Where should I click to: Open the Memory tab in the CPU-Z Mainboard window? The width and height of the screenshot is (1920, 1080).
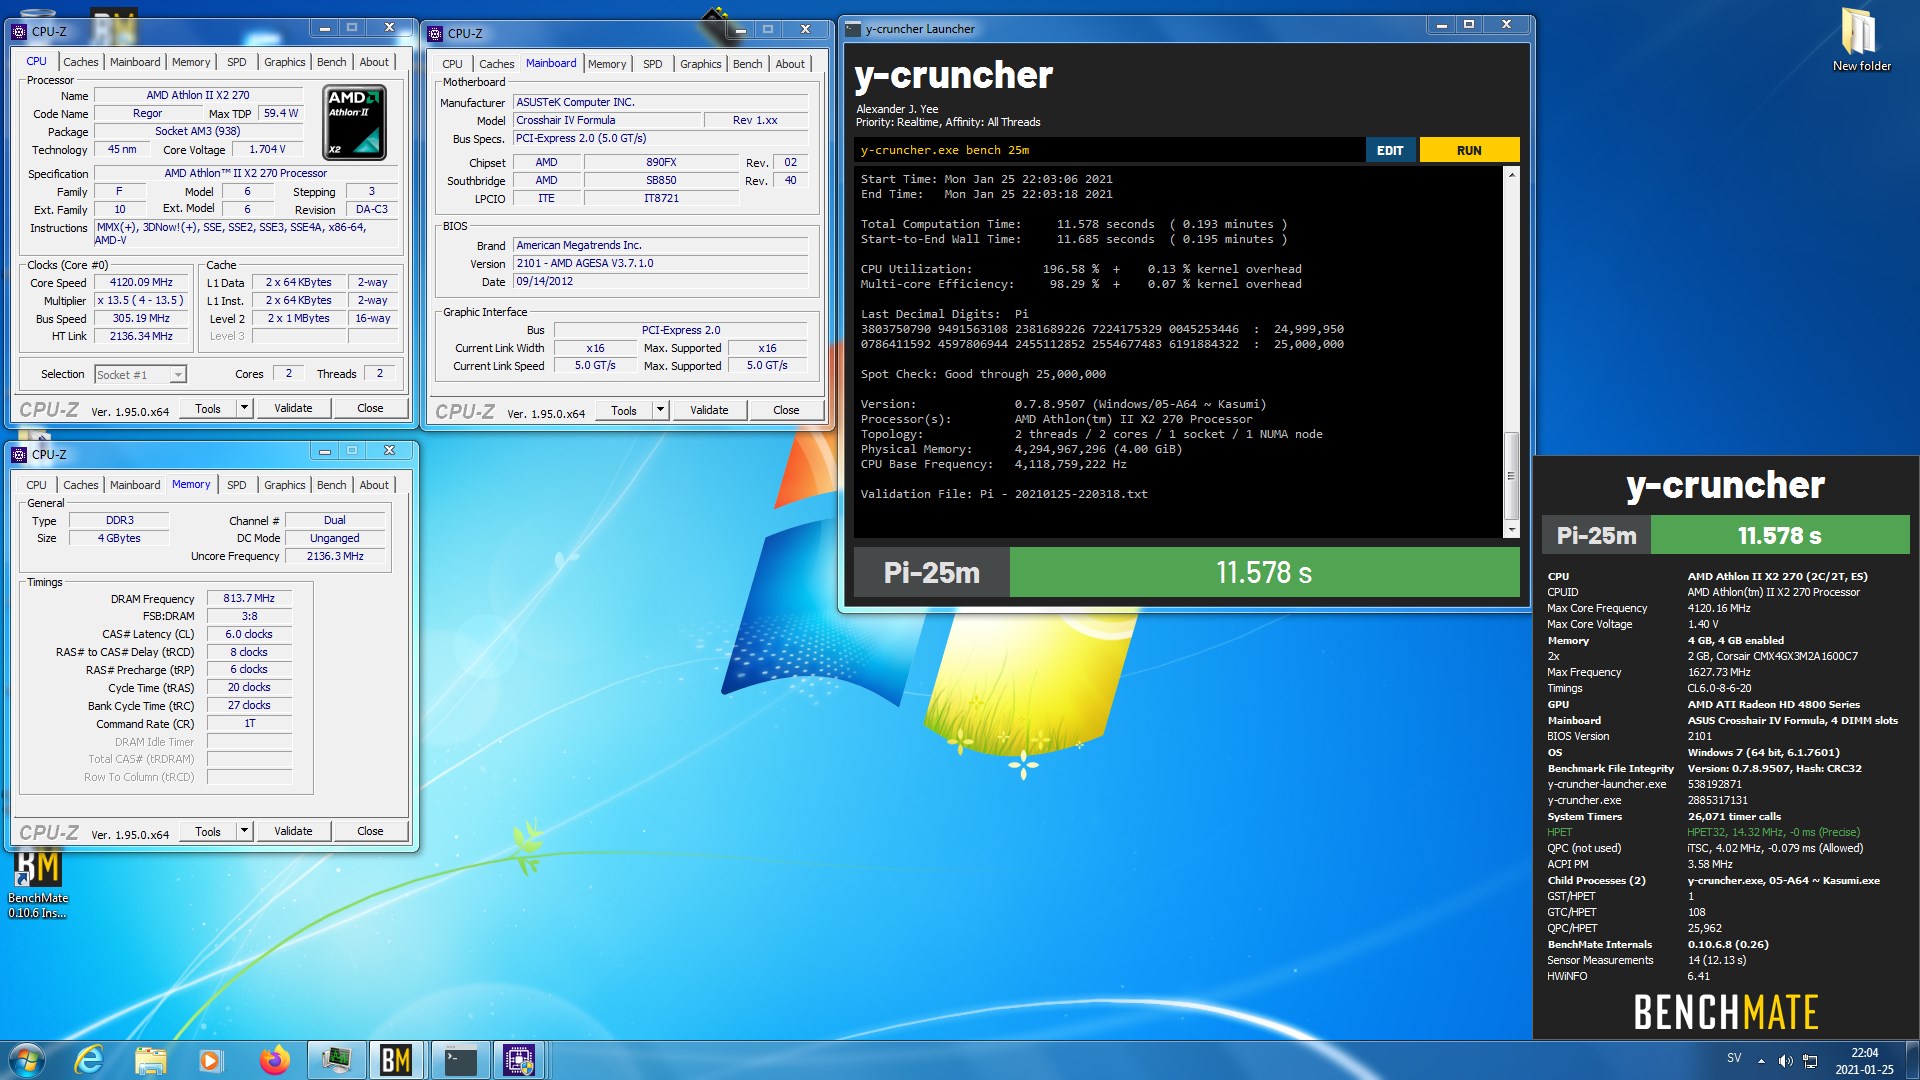click(x=606, y=64)
